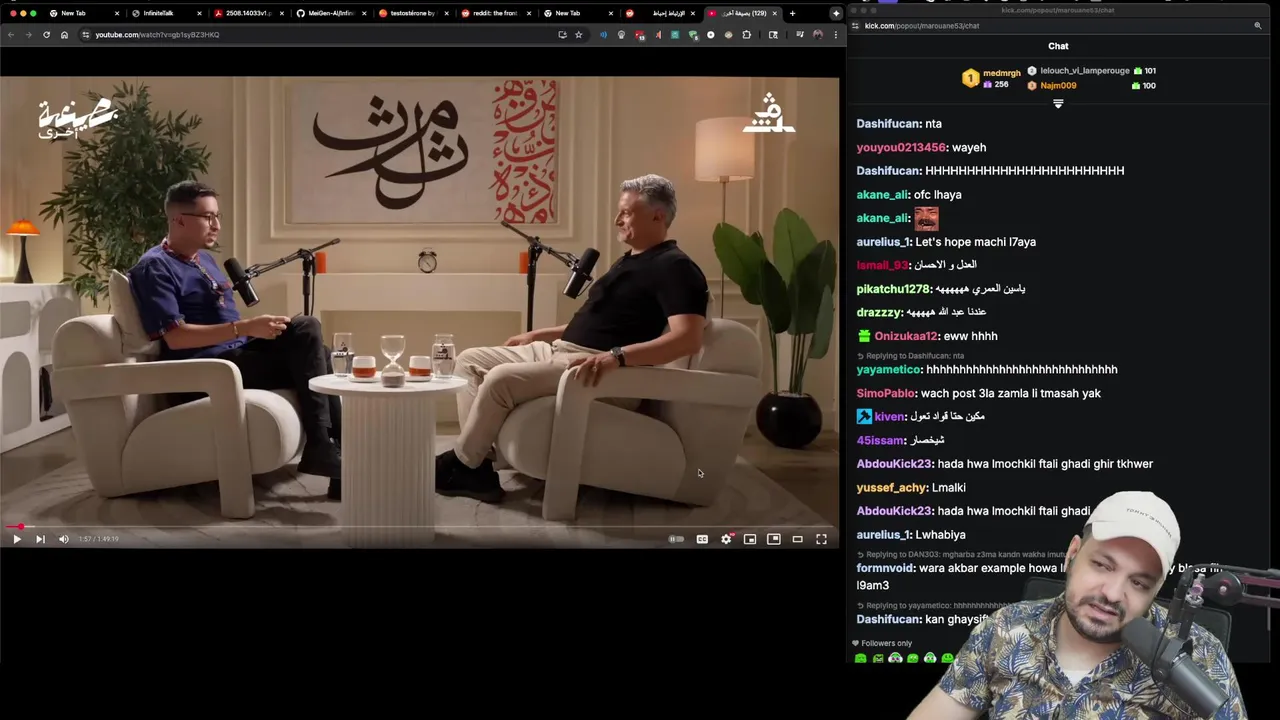Screen dimensions: 1280x720
Task: Go forward in browser history
Action: (28, 35)
